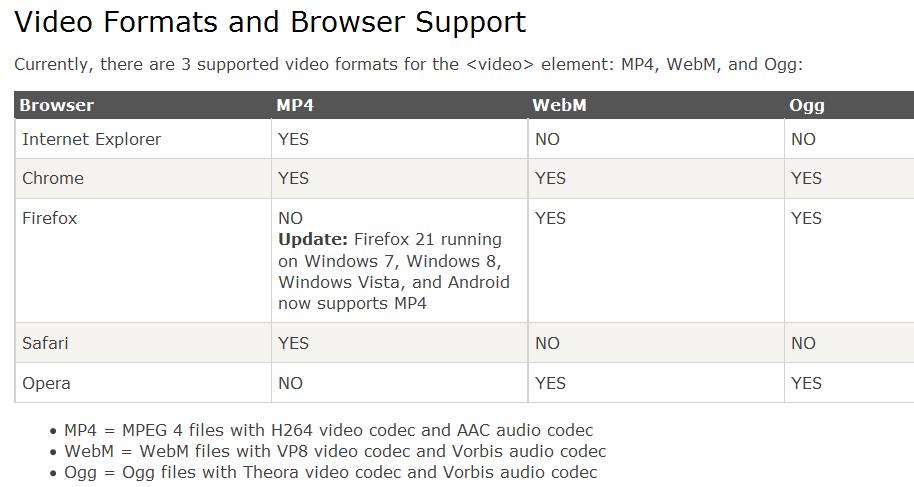The width and height of the screenshot is (914, 487).
Task: Click Opera's MP4 NO cell
Action: [399, 383]
